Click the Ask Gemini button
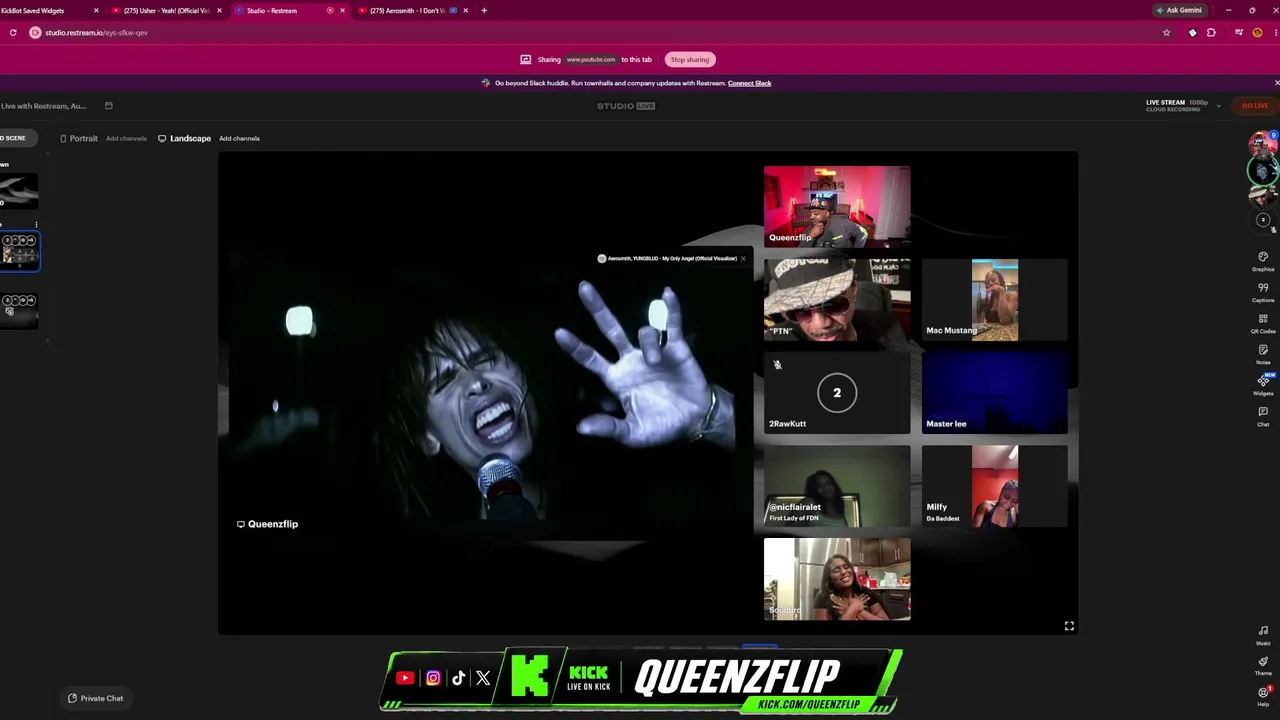 [x=1179, y=11]
